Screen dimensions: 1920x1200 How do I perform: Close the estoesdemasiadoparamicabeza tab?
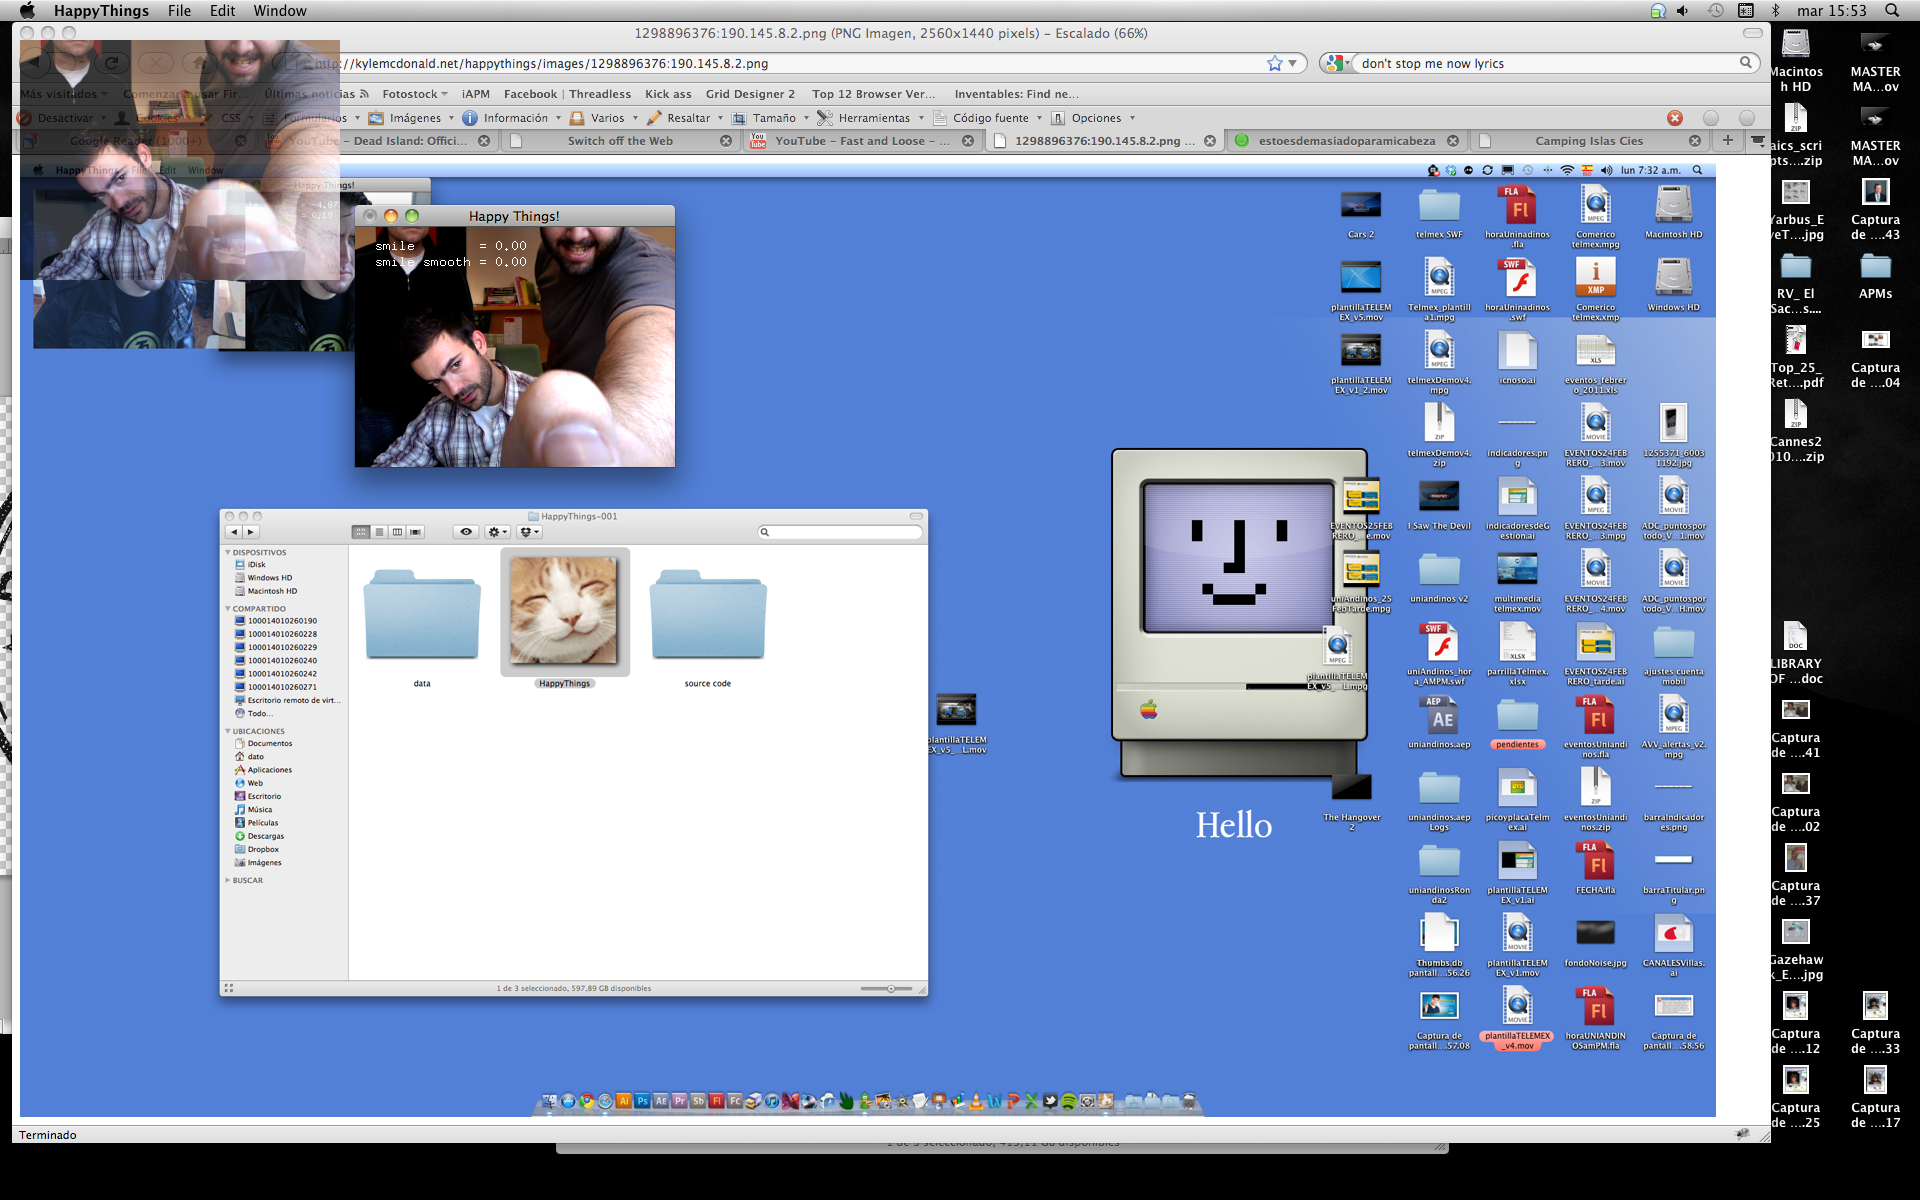[1453, 141]
